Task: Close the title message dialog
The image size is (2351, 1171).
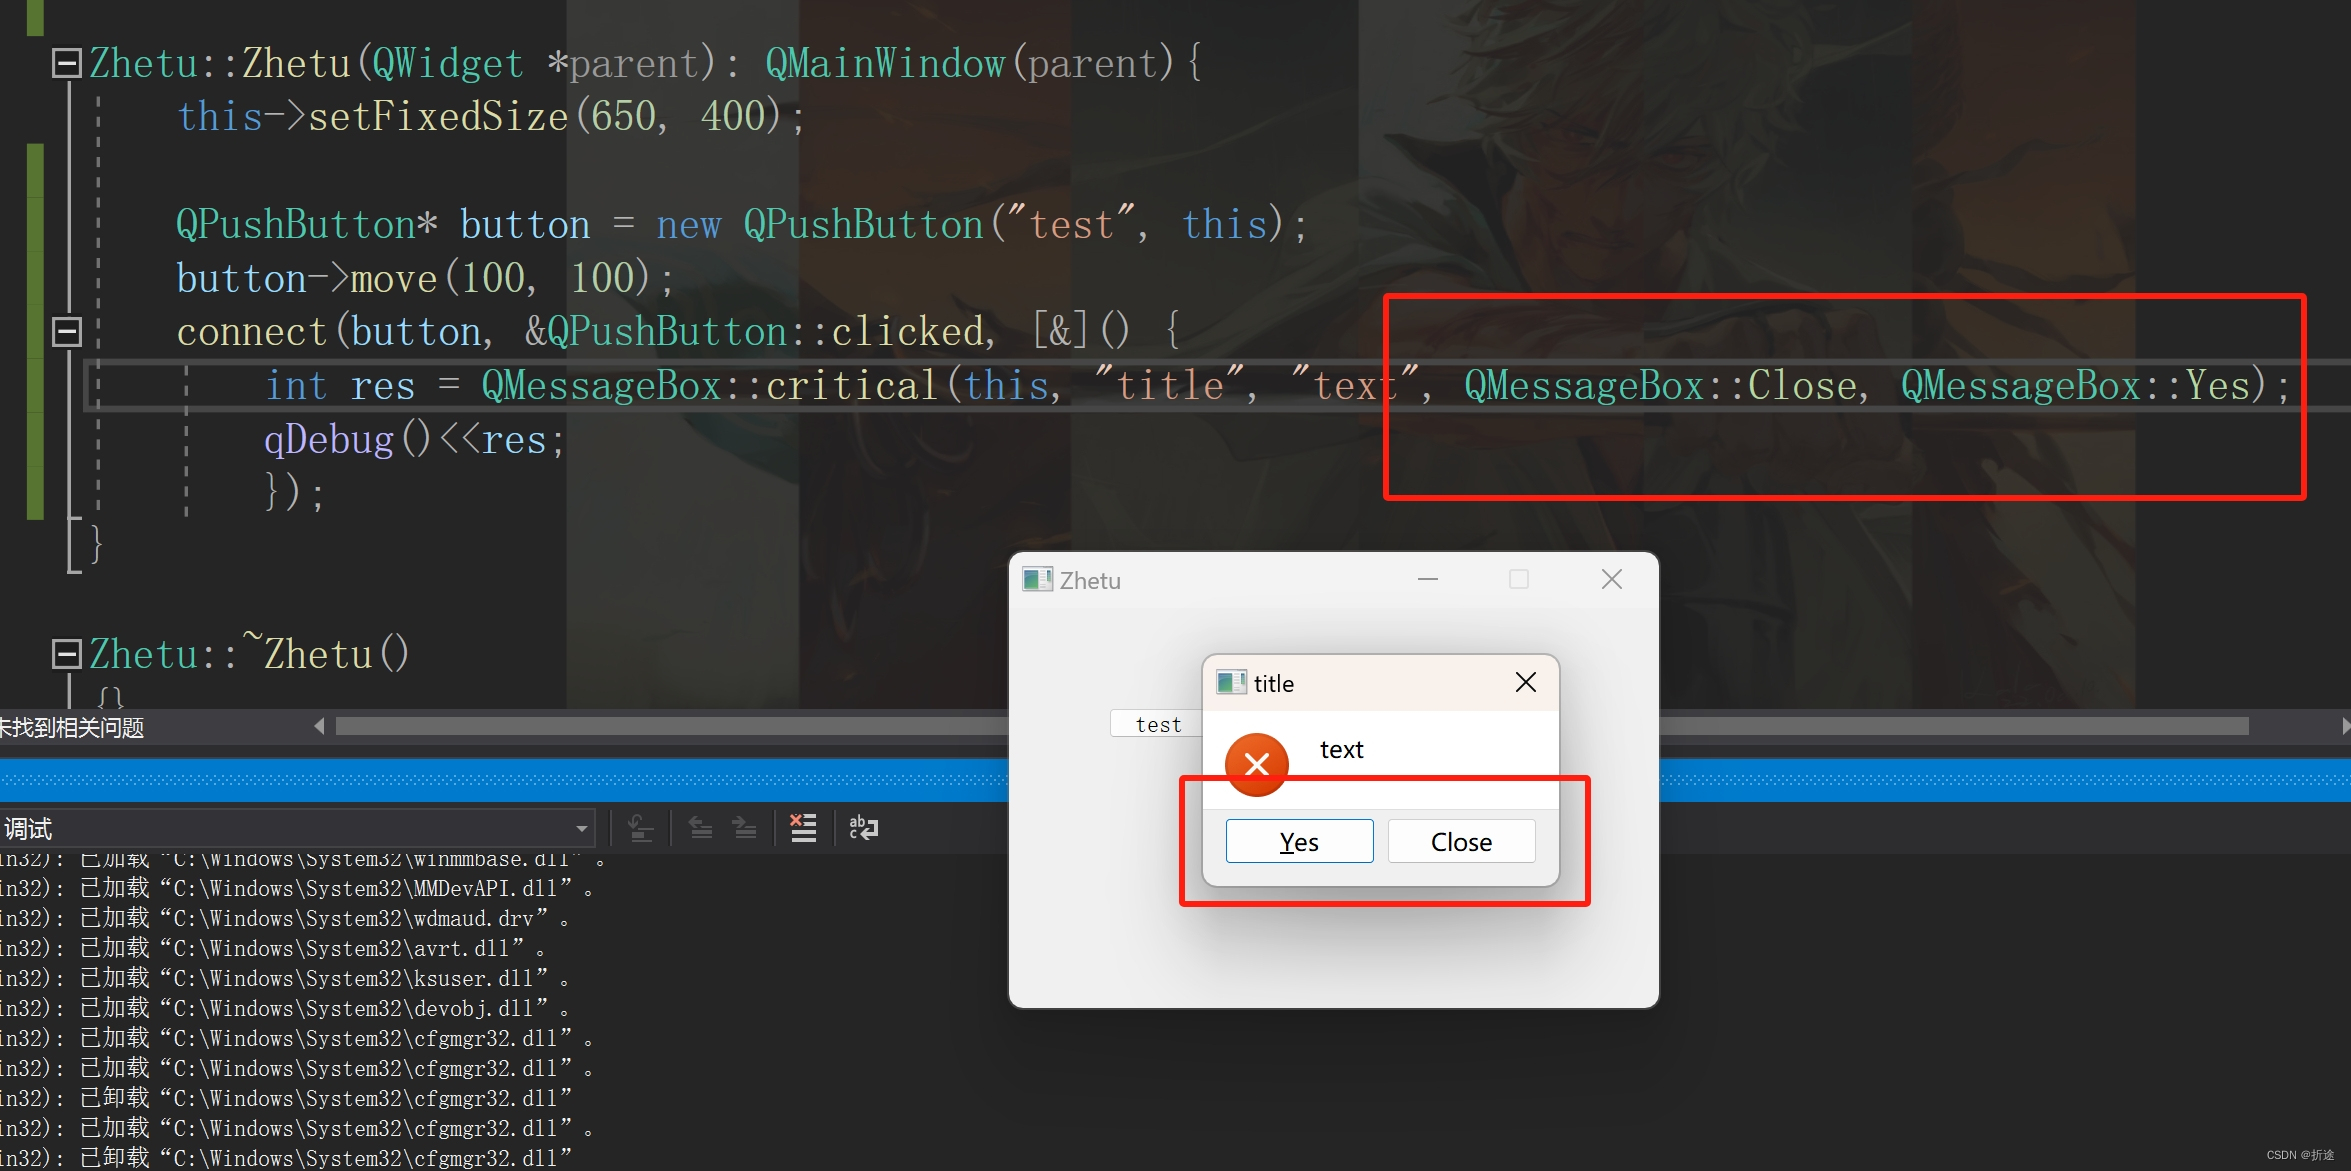Action: (x=1525, y=682)
